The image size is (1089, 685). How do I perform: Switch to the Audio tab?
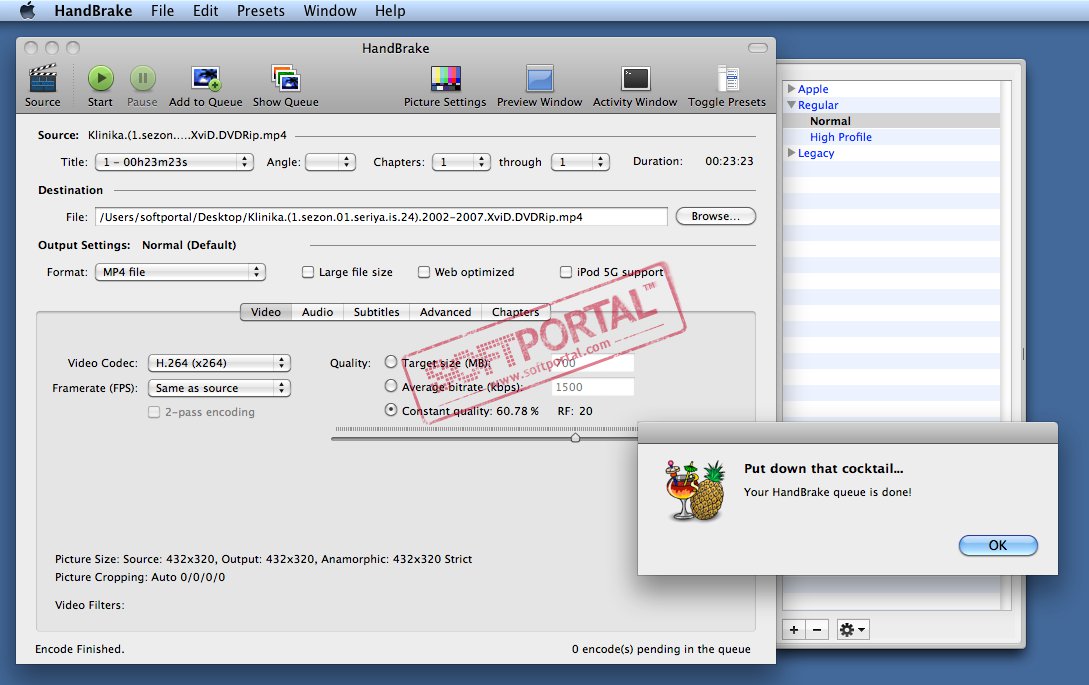(317, 312)
